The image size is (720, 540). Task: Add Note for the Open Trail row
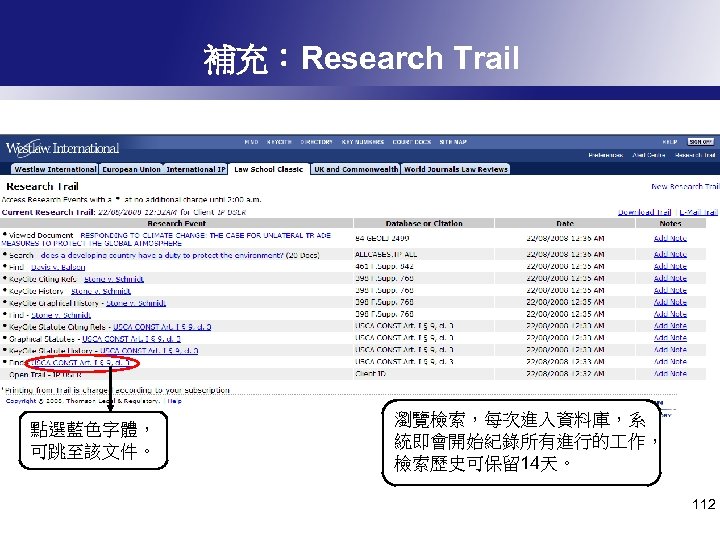pyautogui.click(x=670, y=373)
